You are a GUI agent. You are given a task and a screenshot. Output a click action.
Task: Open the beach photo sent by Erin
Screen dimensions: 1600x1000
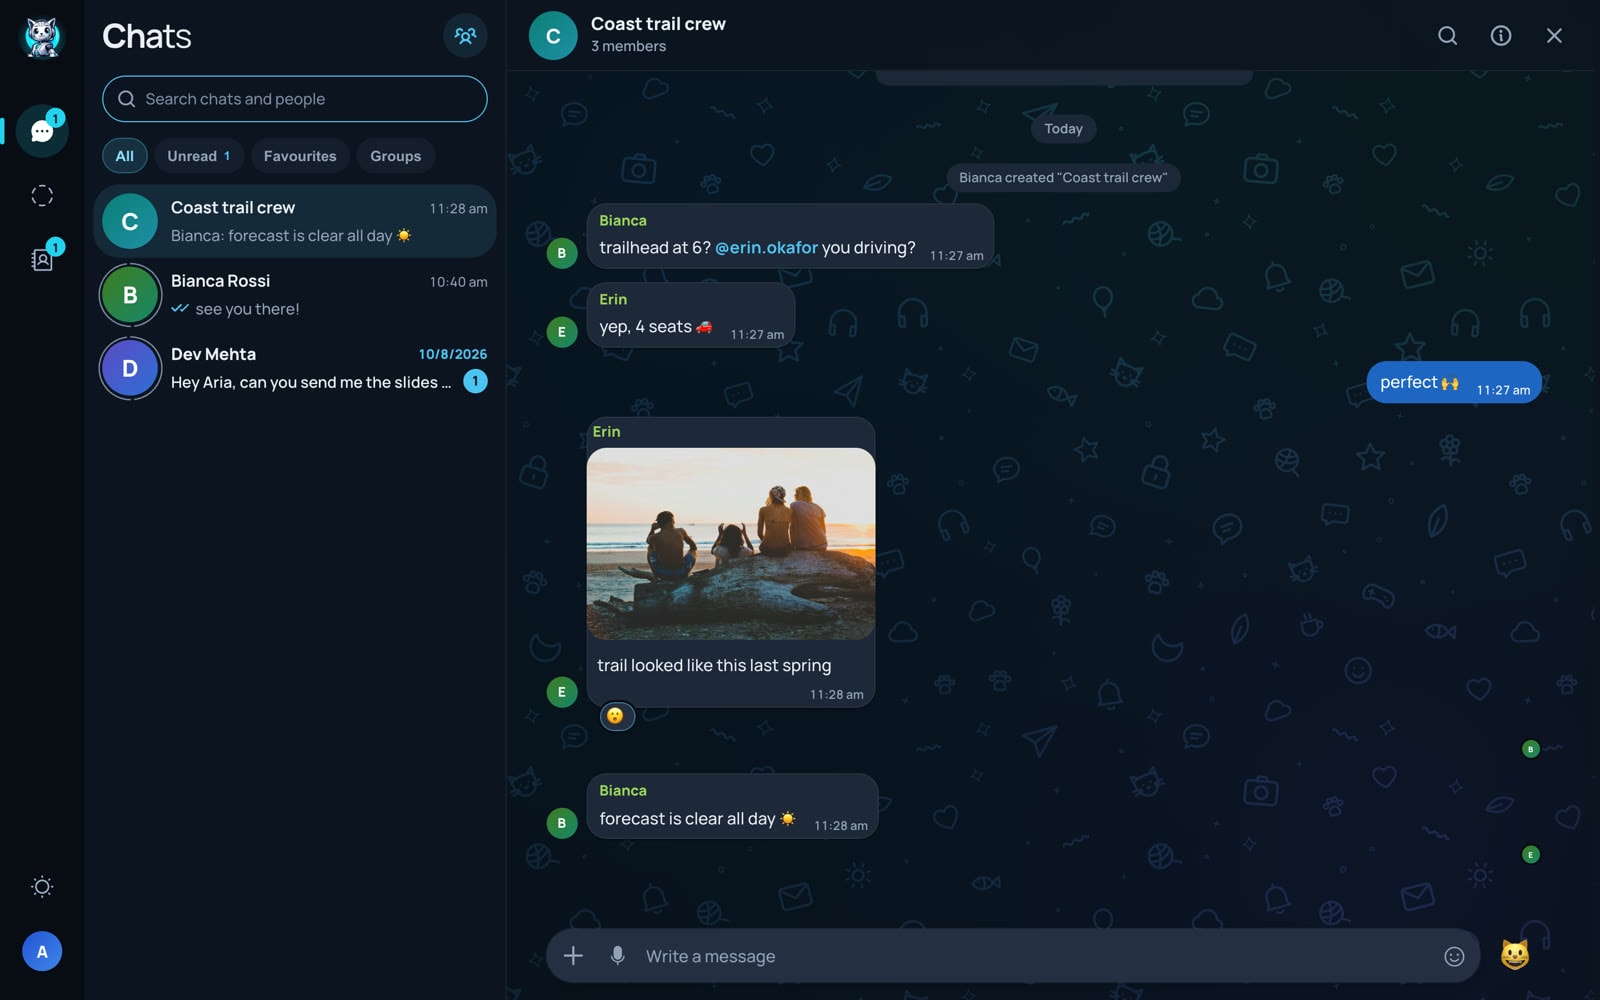[x=731, y=544]
